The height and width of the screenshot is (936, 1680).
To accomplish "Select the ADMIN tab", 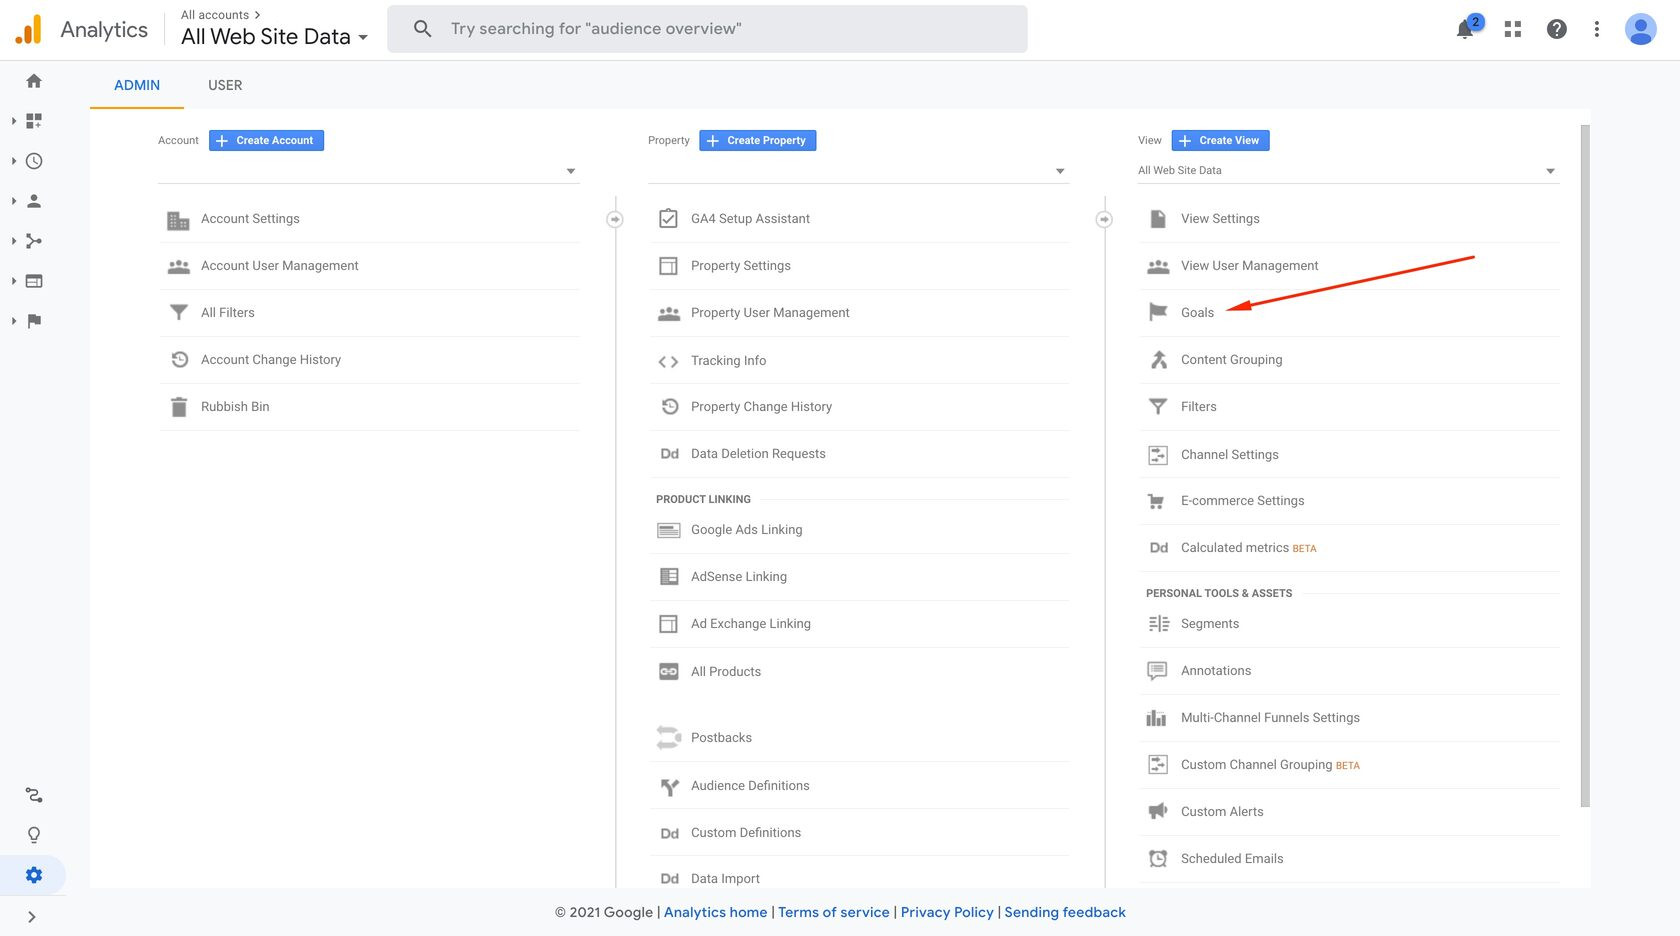I will tap(137, 85).
